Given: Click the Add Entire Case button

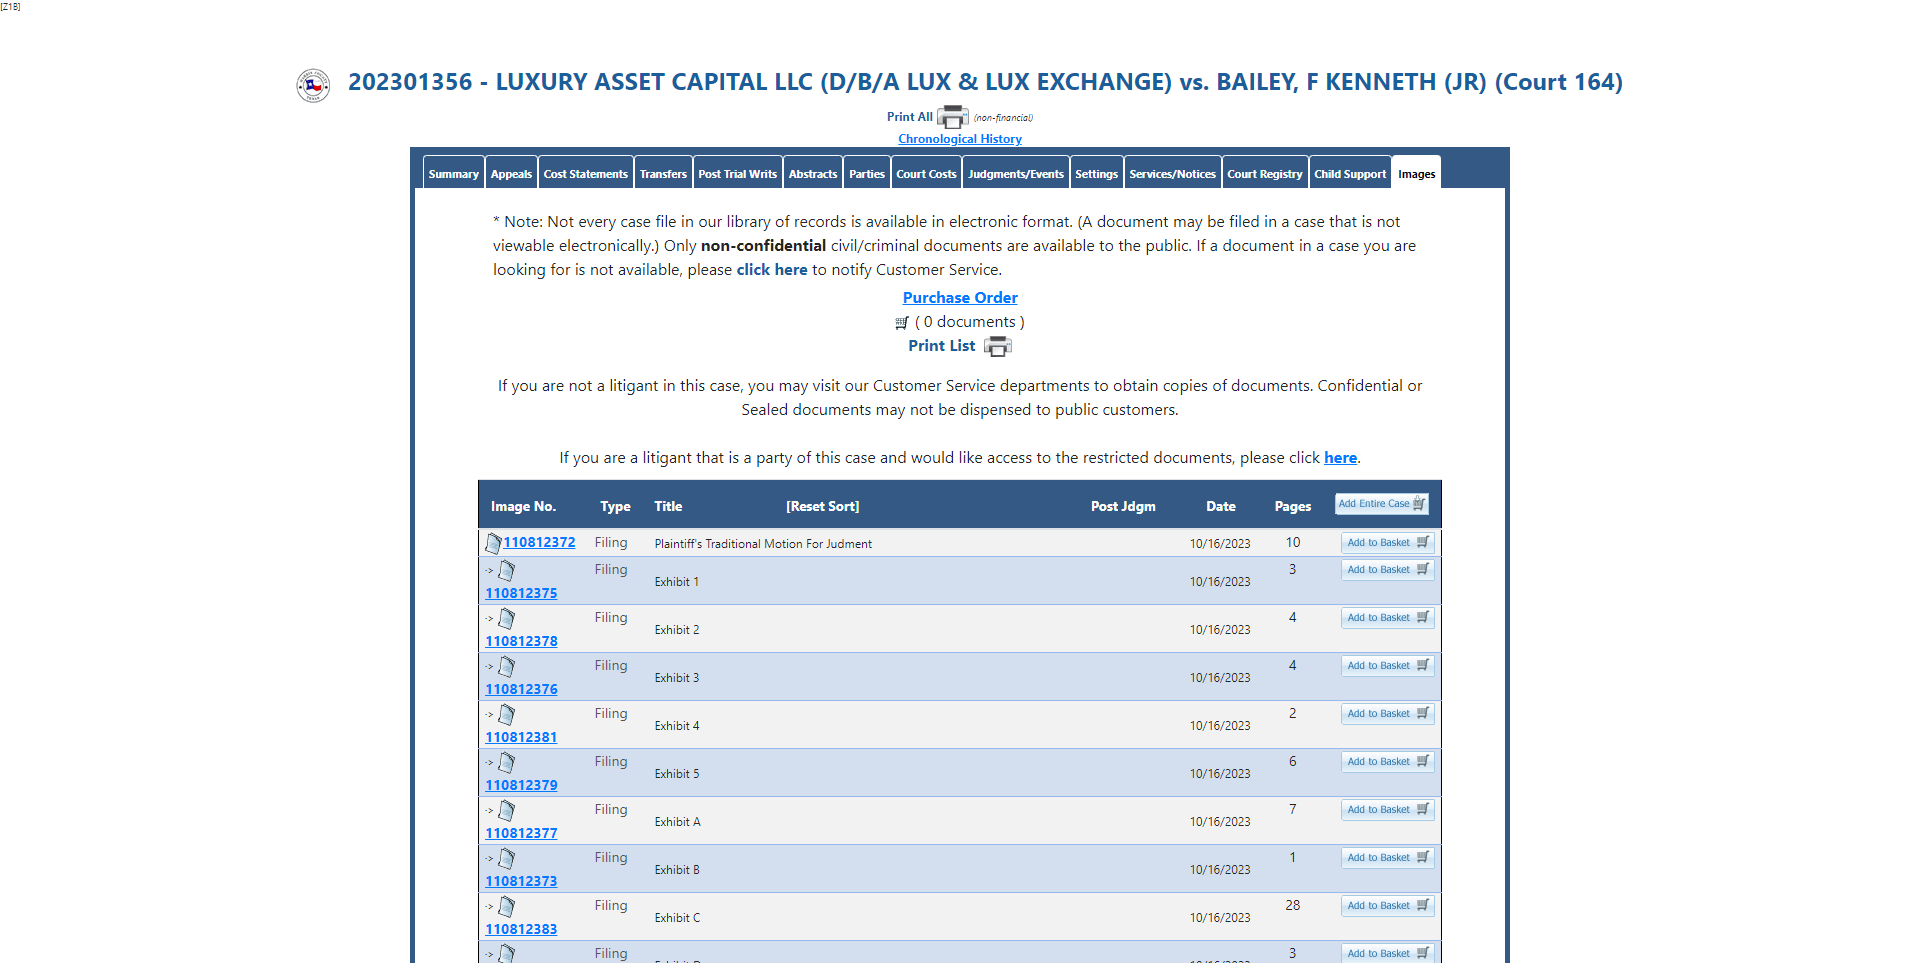Looking at the screenshot, I should (1382, 504).
